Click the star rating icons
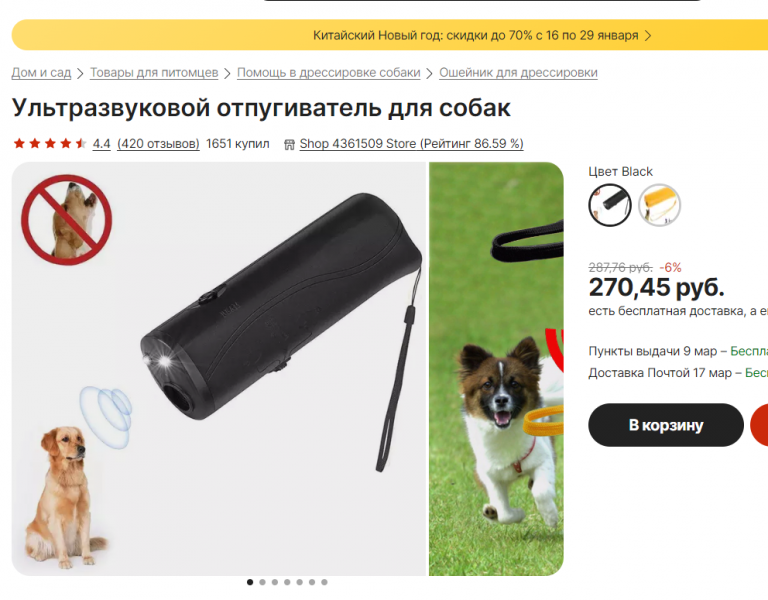The width and height of the screenshot is (768, 600). [x=50, y=144]
